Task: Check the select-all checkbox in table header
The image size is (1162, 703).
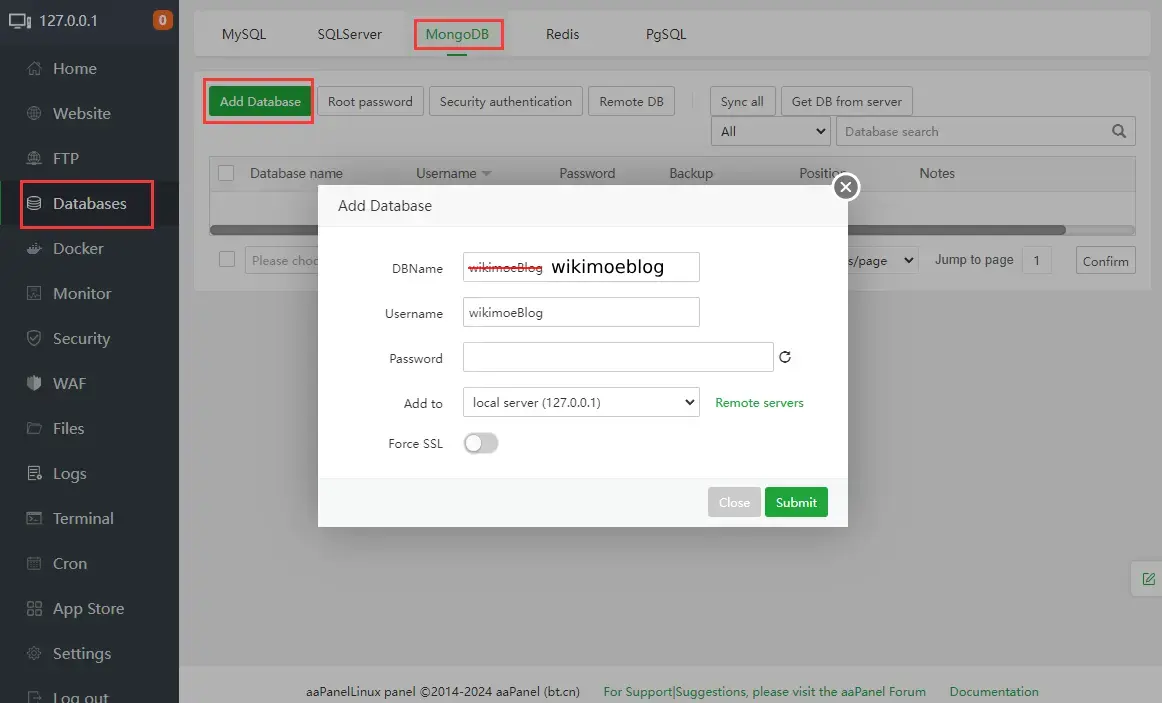Action: pos(226,173)
